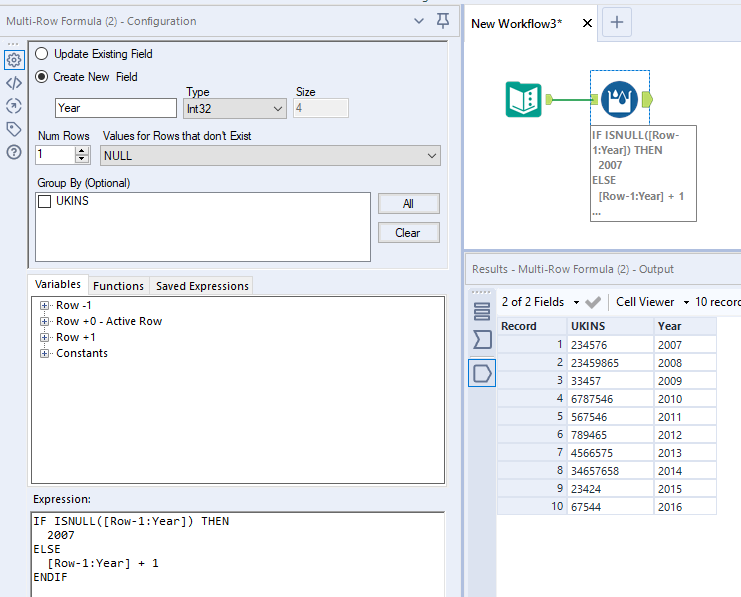
Task: Open Values for Rows that don't Exist dropdown
Action: (x=270, y=156)
